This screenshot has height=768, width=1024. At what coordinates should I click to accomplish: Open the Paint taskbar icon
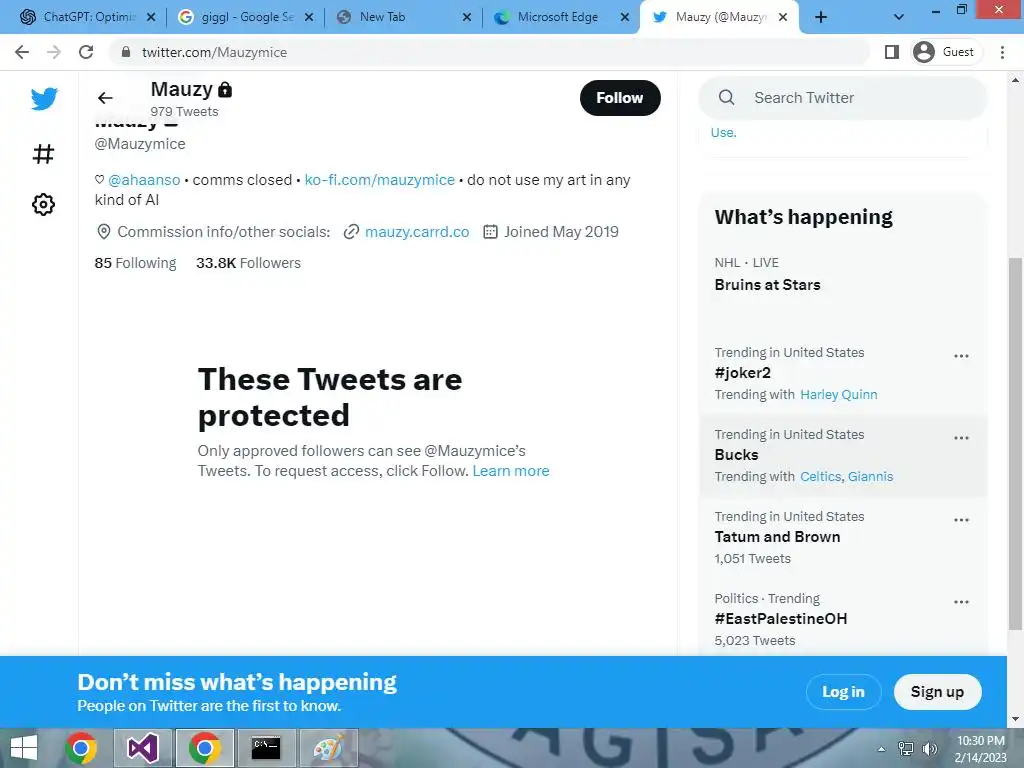328,748
